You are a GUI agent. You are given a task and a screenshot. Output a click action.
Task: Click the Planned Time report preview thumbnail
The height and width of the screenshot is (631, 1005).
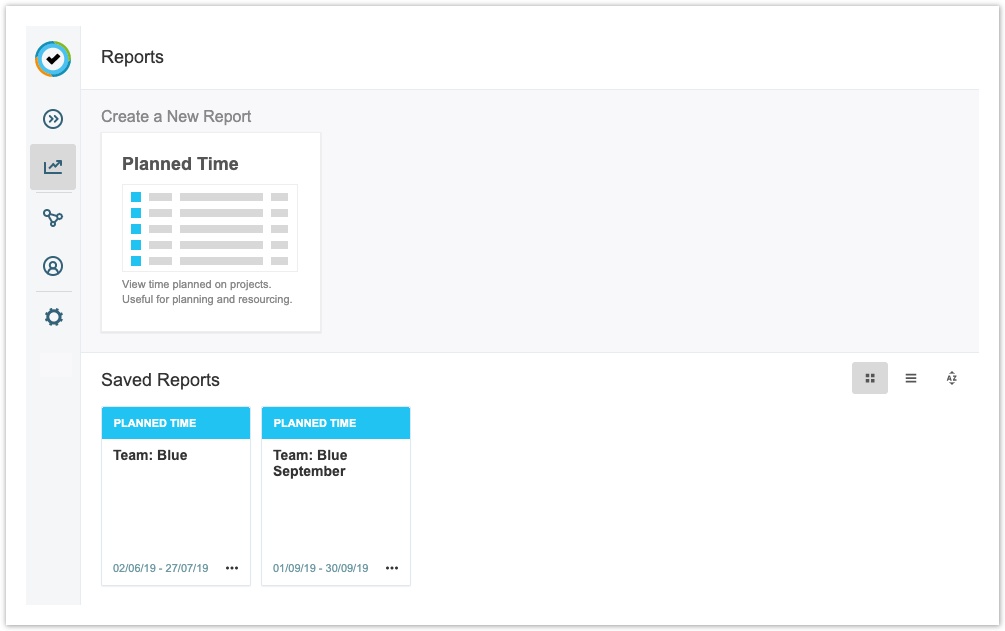pyautogui.click(x=210, y=228)
